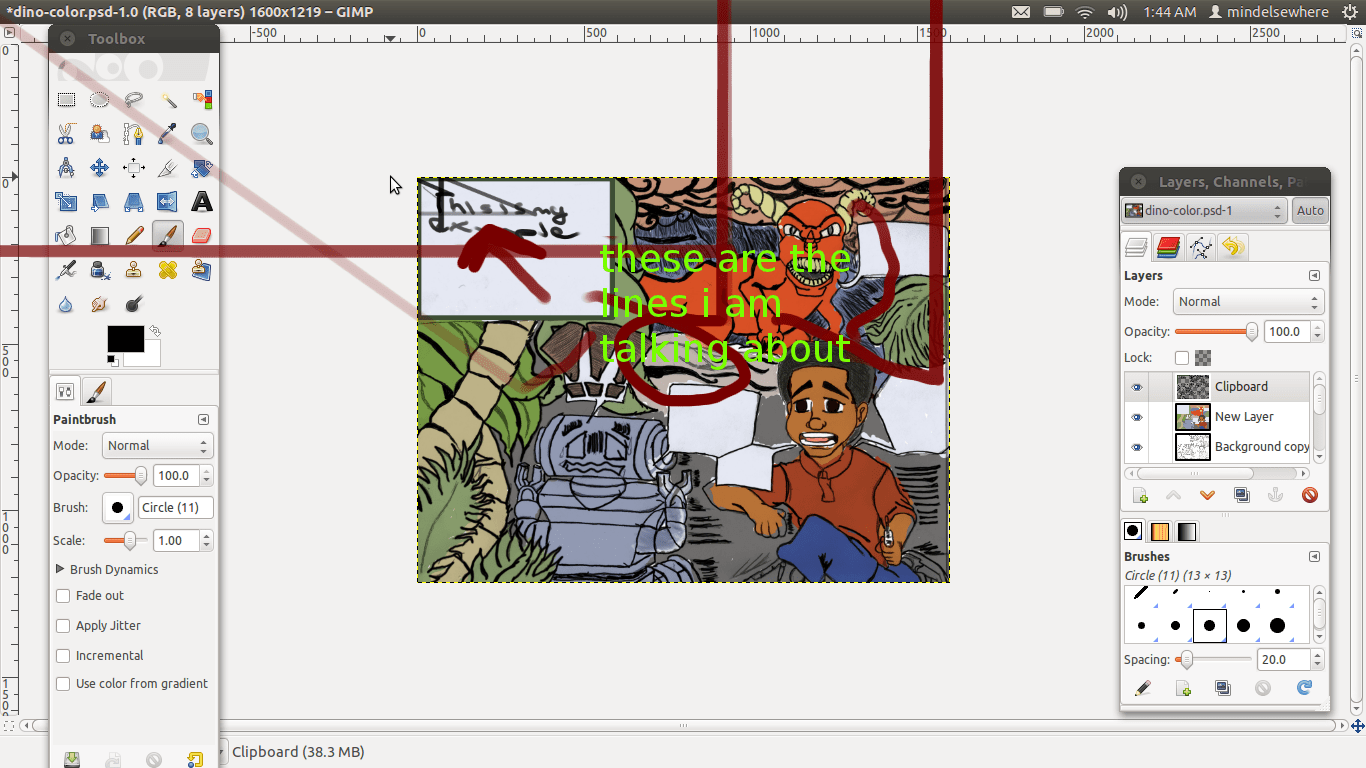Delete the layer with the red Layers panel icon
1366x768 pixels.
[1310, 495]
